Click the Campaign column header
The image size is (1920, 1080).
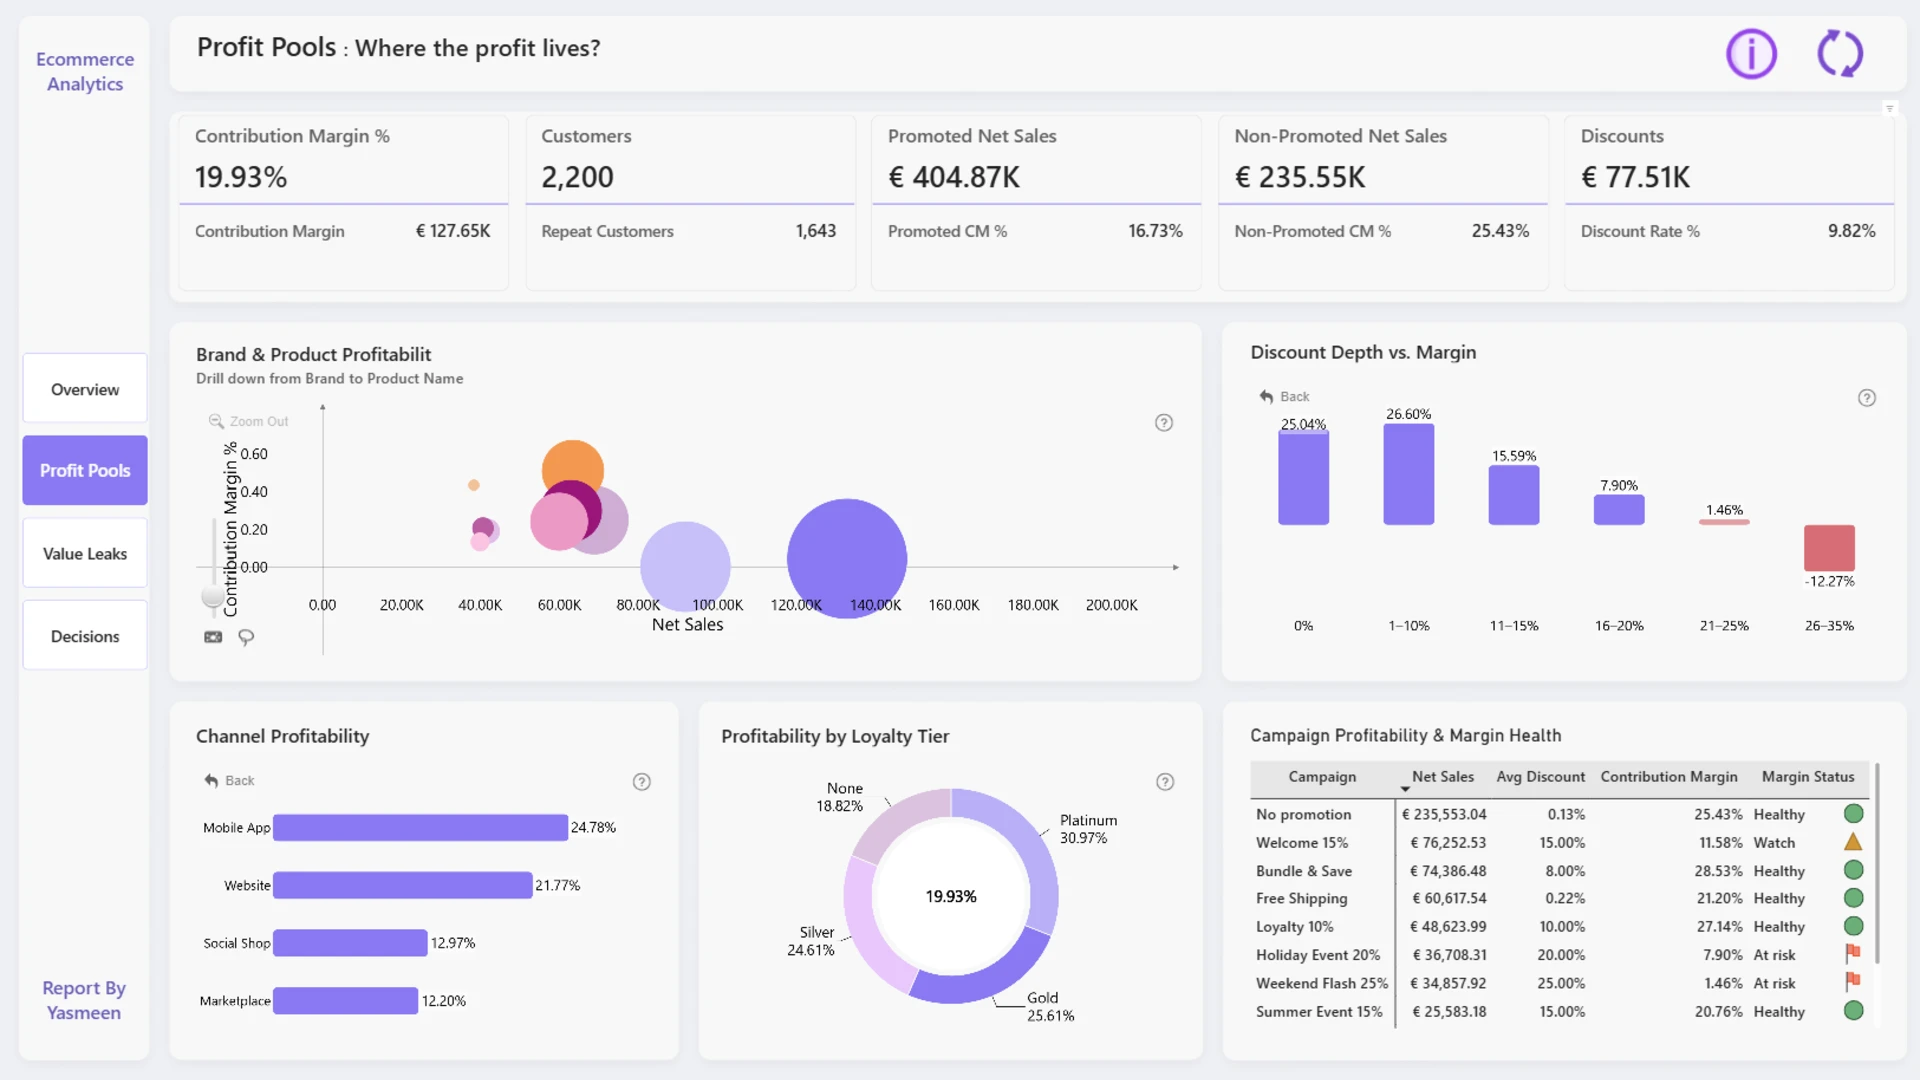[x=1322, y=777]
